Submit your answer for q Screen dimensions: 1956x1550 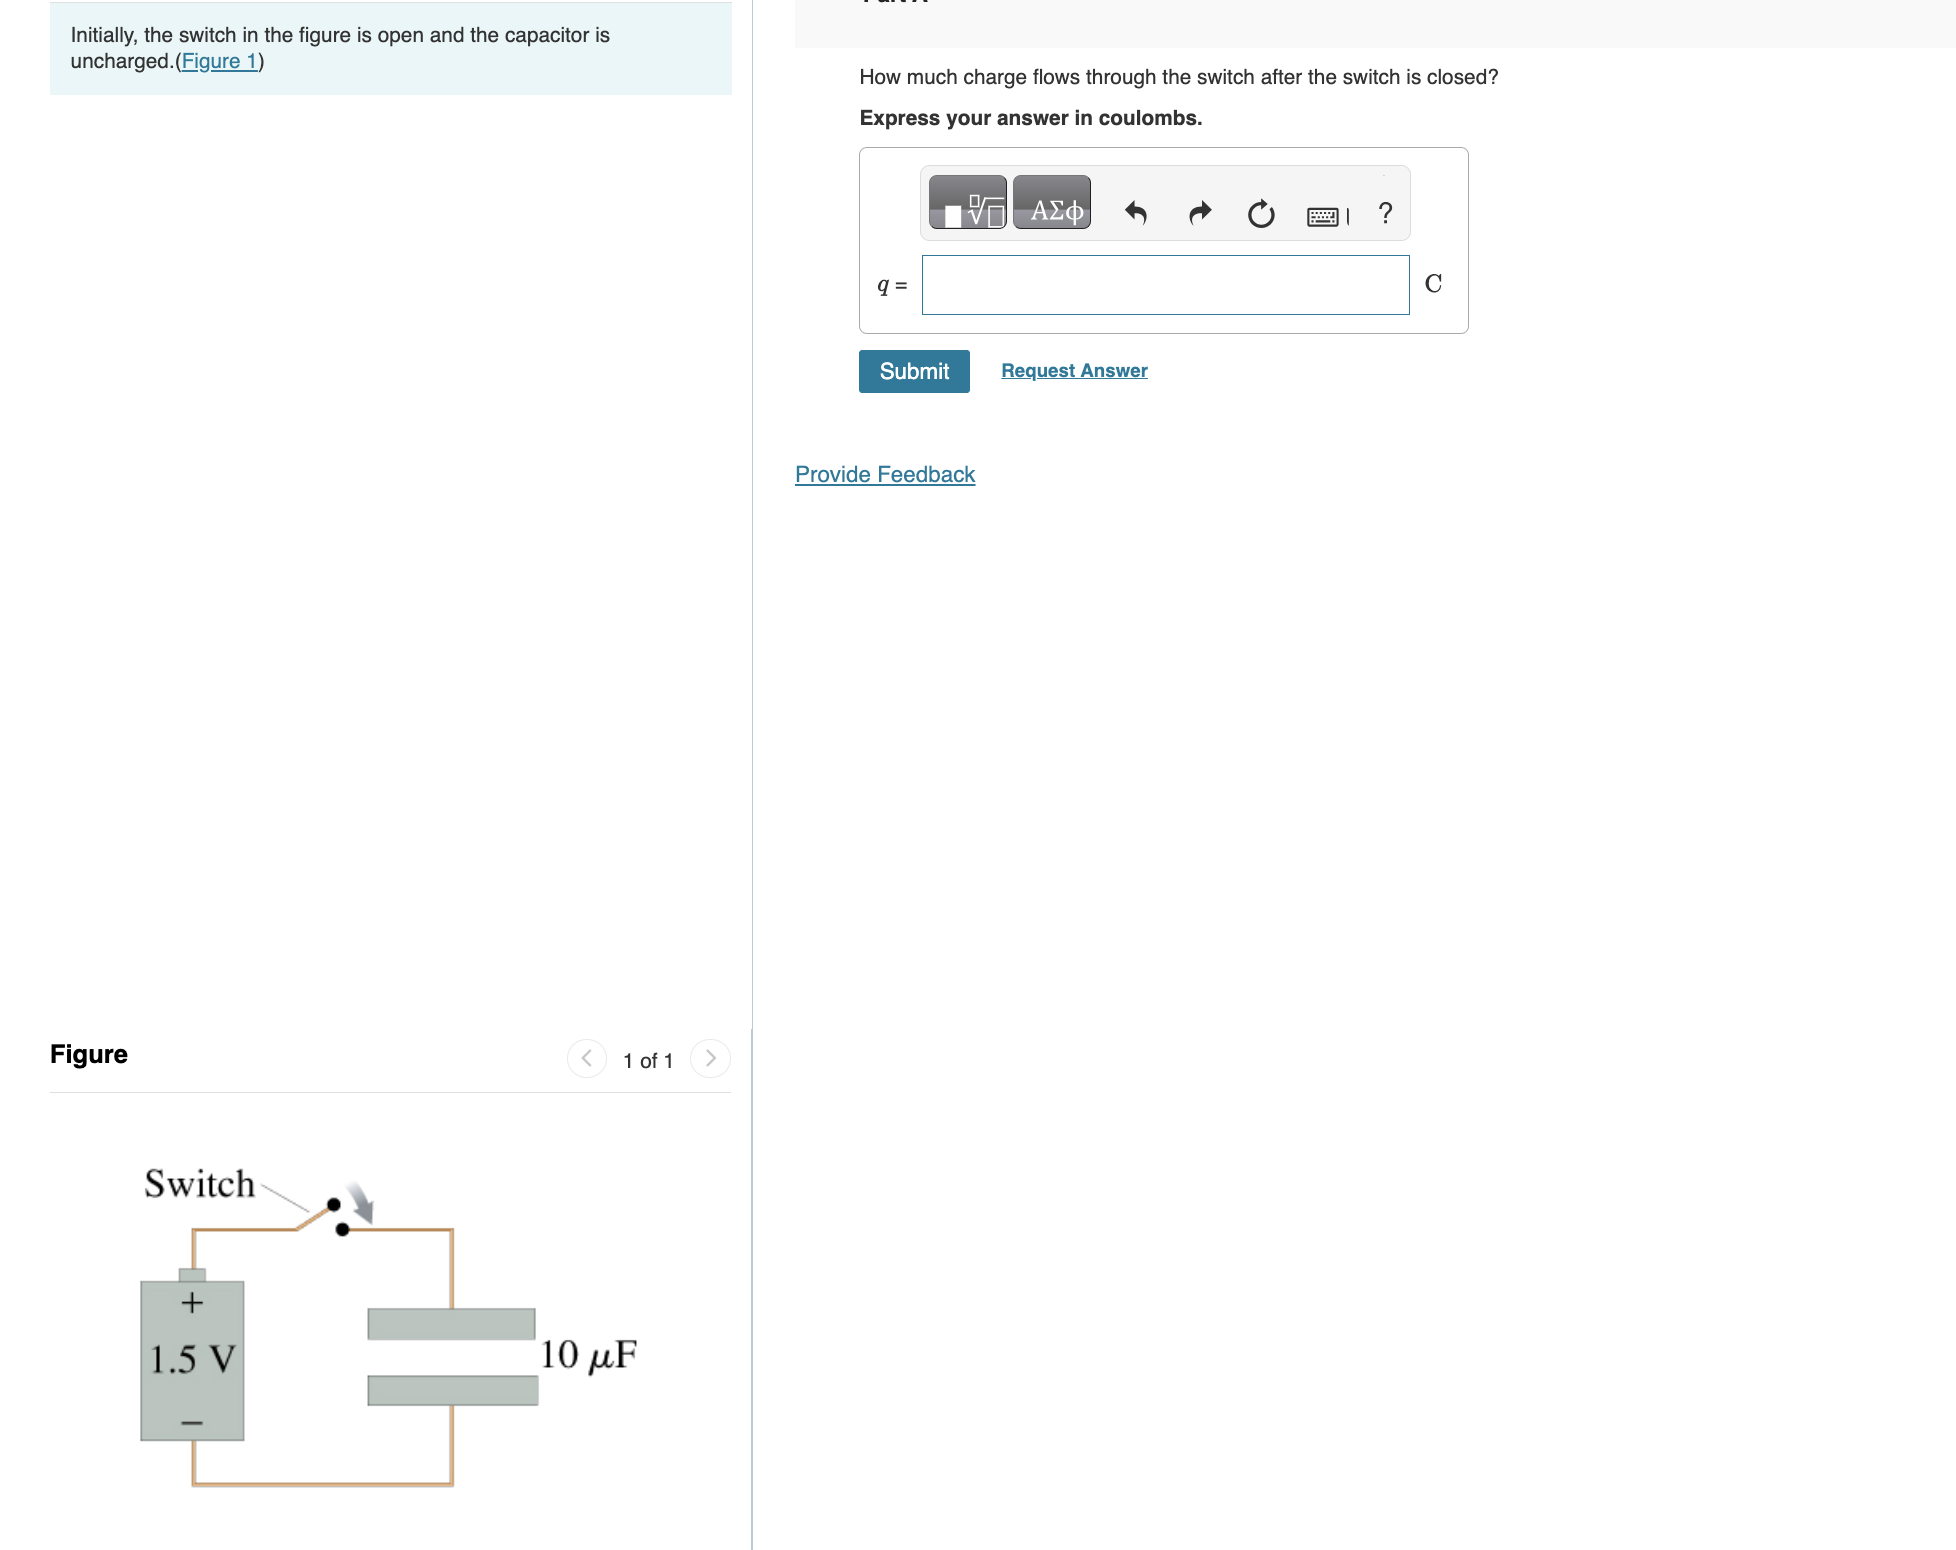click(913, 371)
